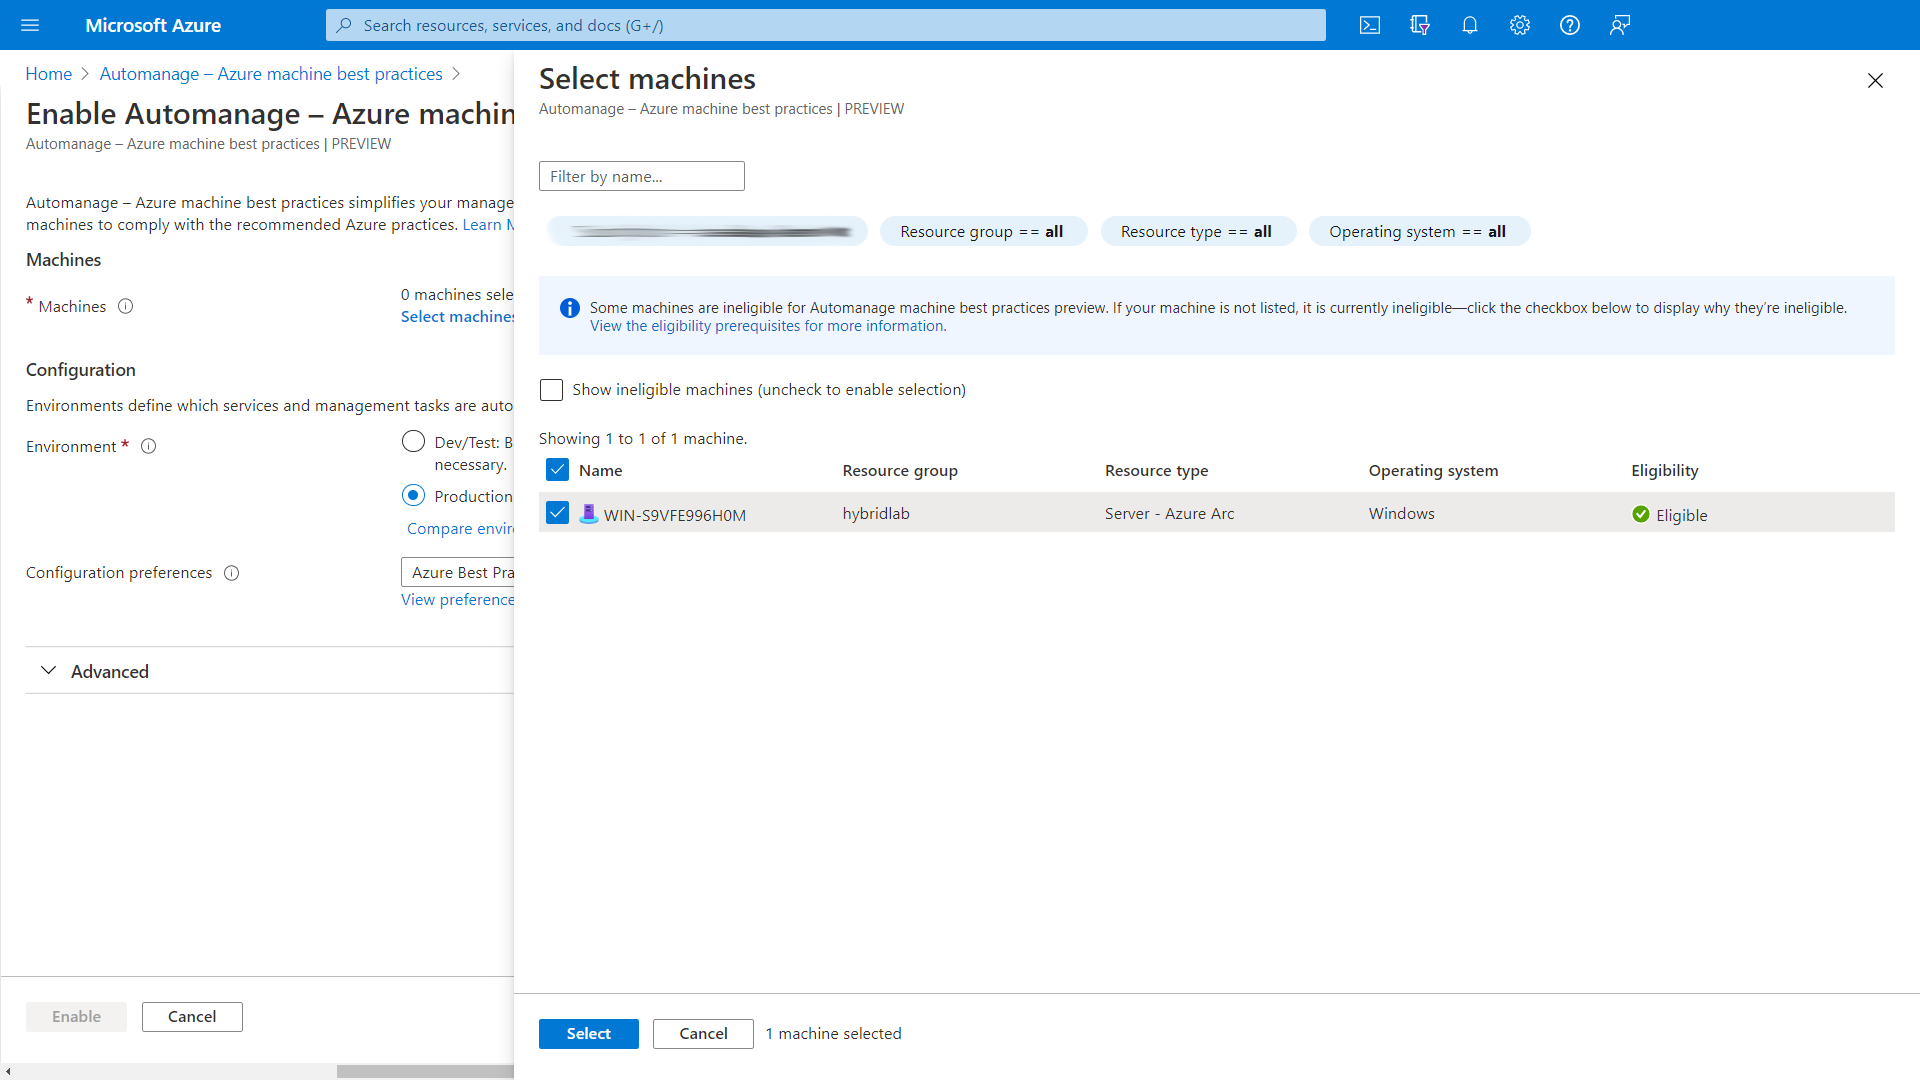Open Cloud Shell from top bar
The height and width of the screenshot is (1080, 1920).
point(1370,25)
